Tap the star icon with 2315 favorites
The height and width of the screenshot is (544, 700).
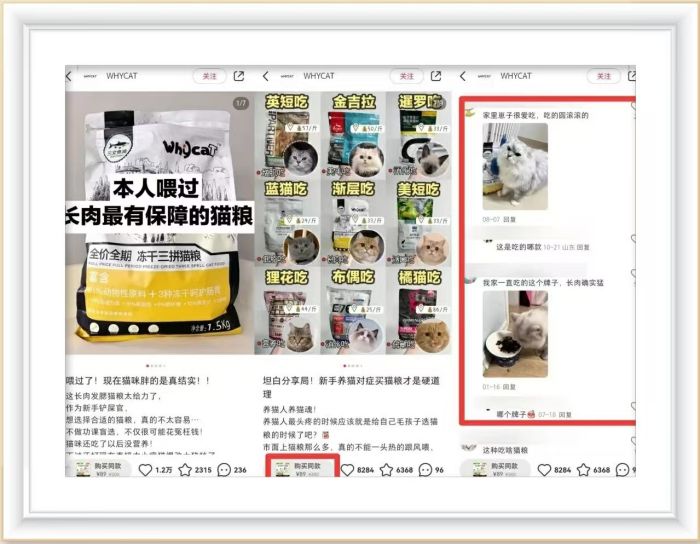185,469
